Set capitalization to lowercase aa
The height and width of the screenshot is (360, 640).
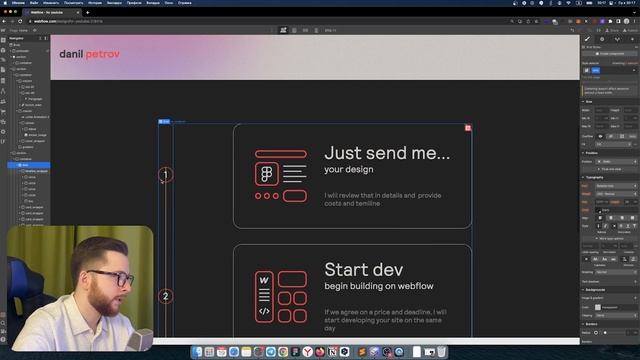point(613,259)
